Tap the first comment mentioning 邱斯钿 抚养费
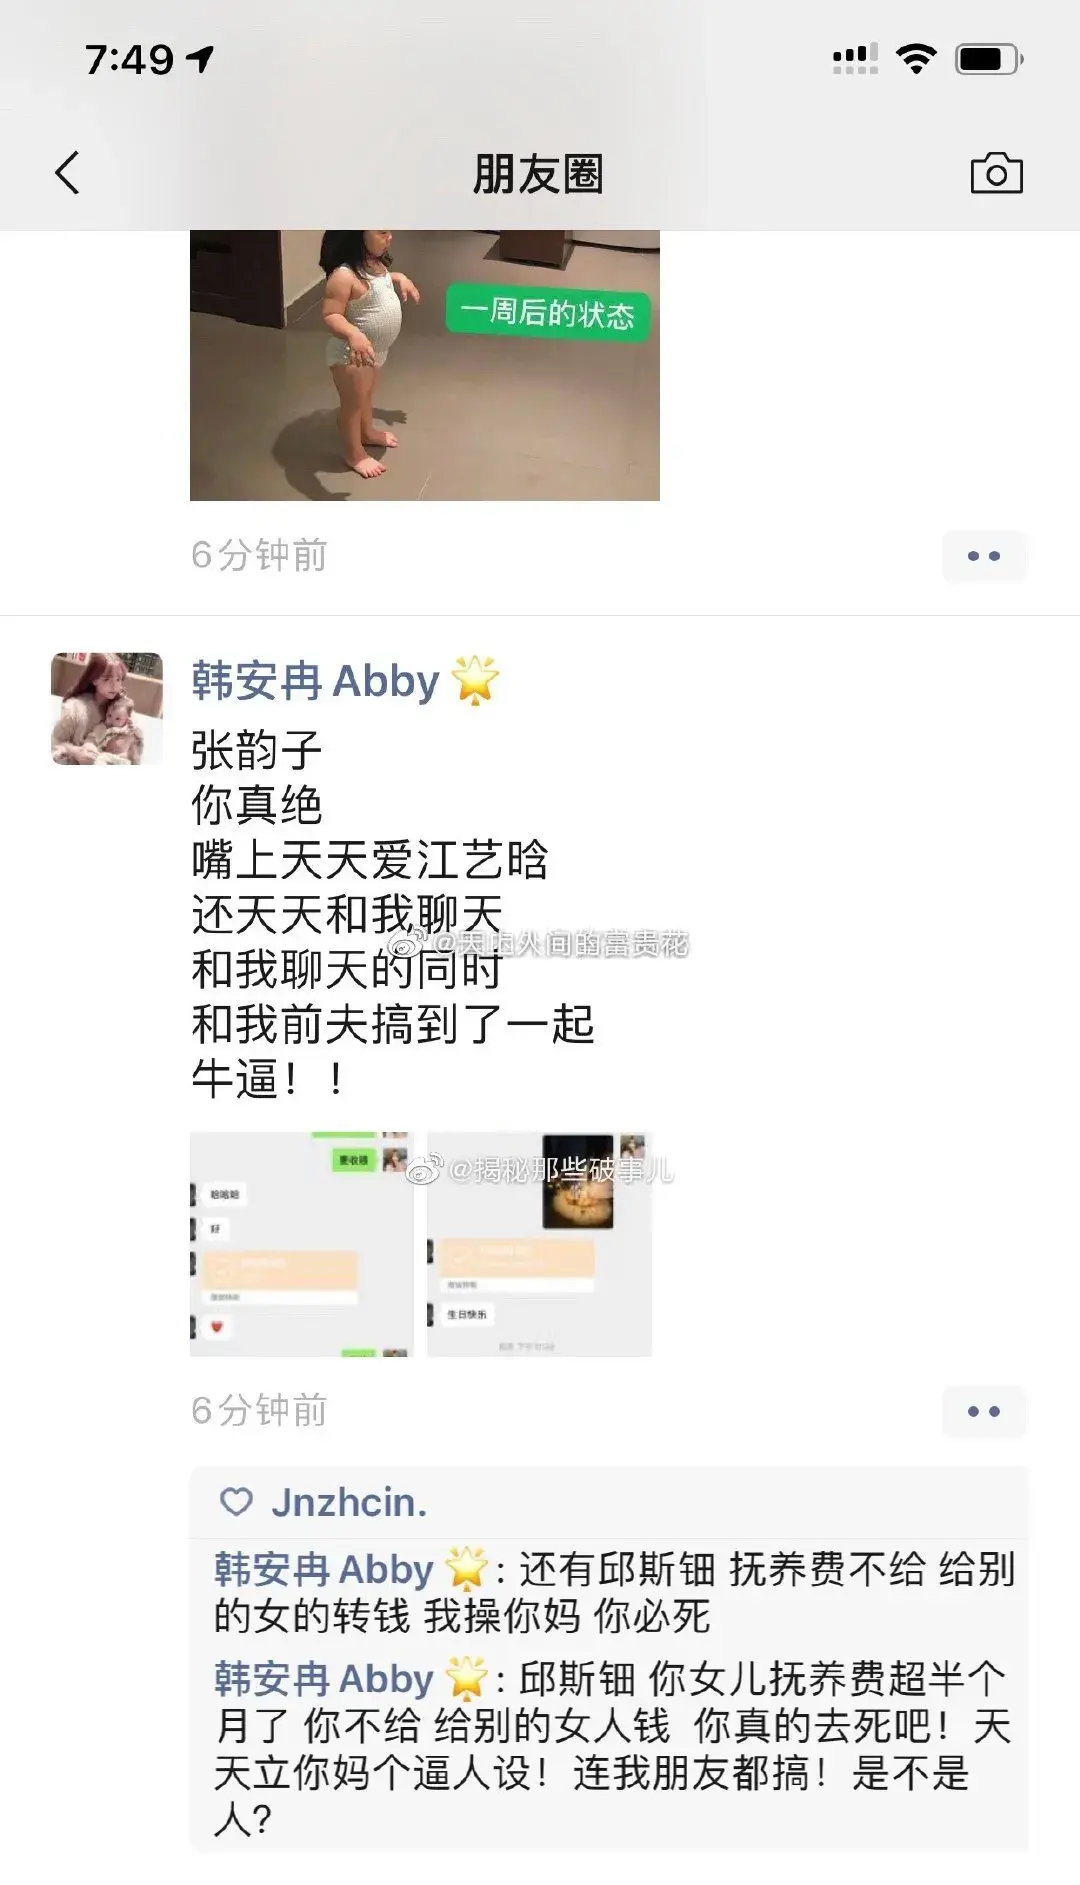1080x1885 pixels. (614, 1592)
